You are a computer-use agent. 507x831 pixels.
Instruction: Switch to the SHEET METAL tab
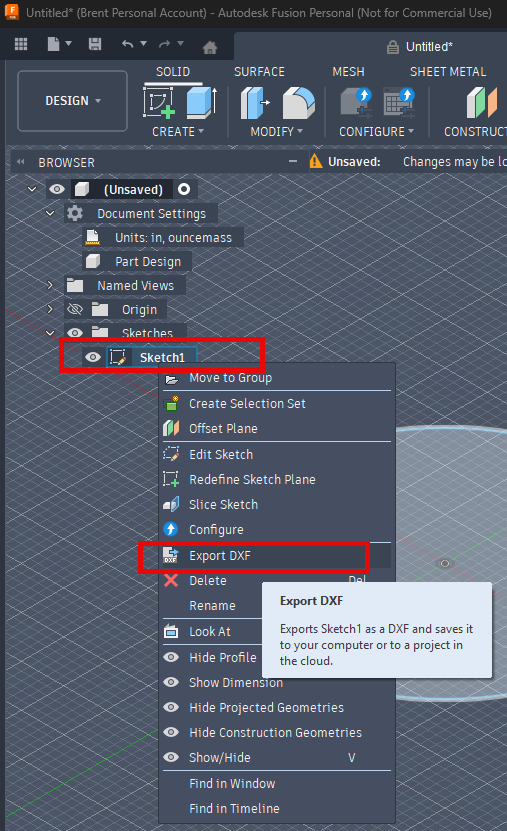pos(448,72)
